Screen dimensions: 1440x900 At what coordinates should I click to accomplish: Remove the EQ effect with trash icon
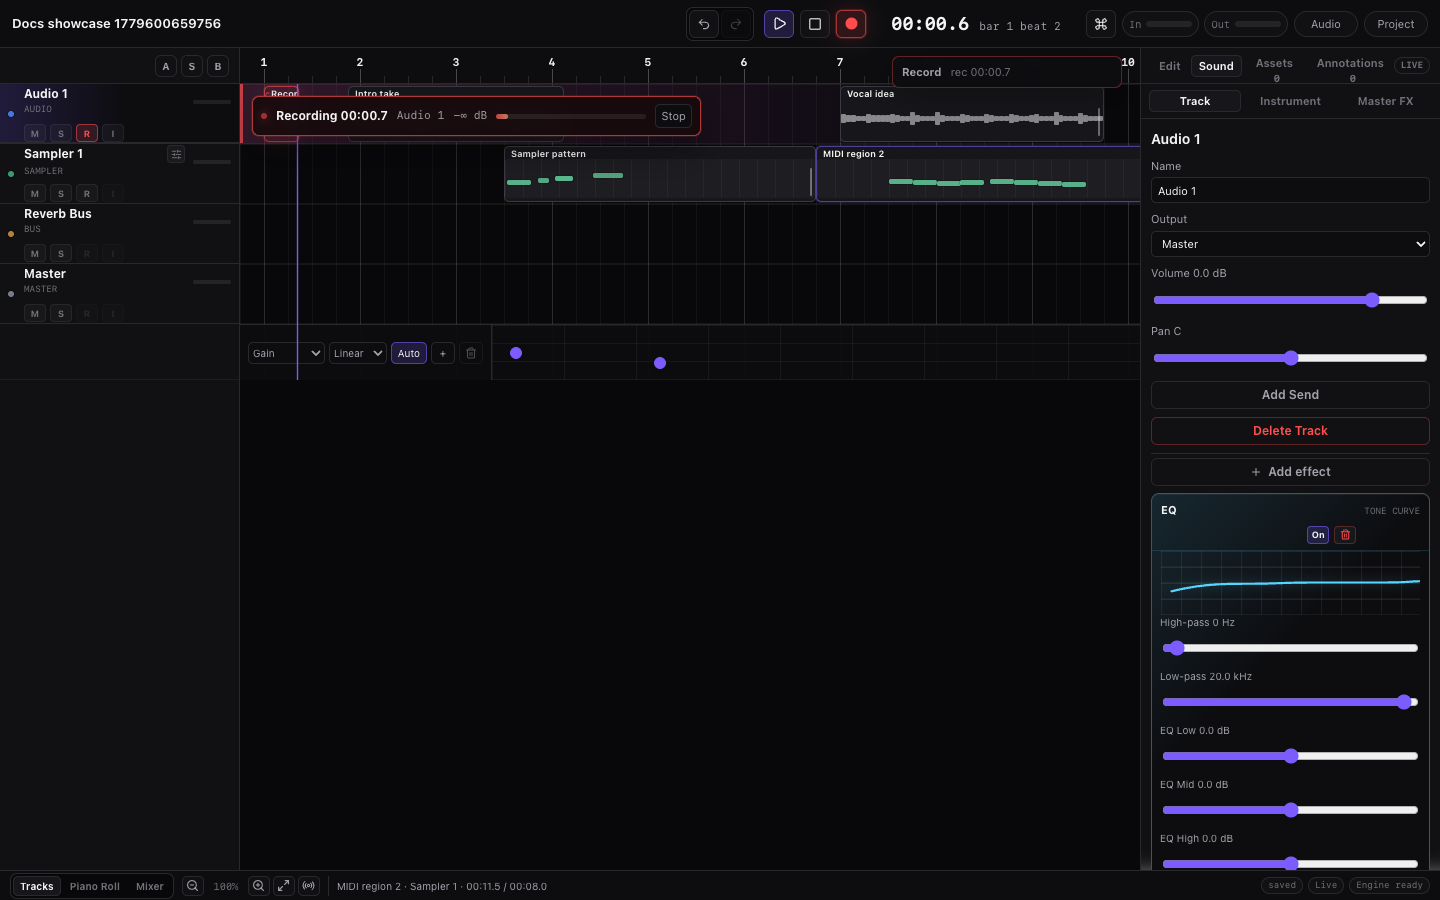pos(1345,535)
